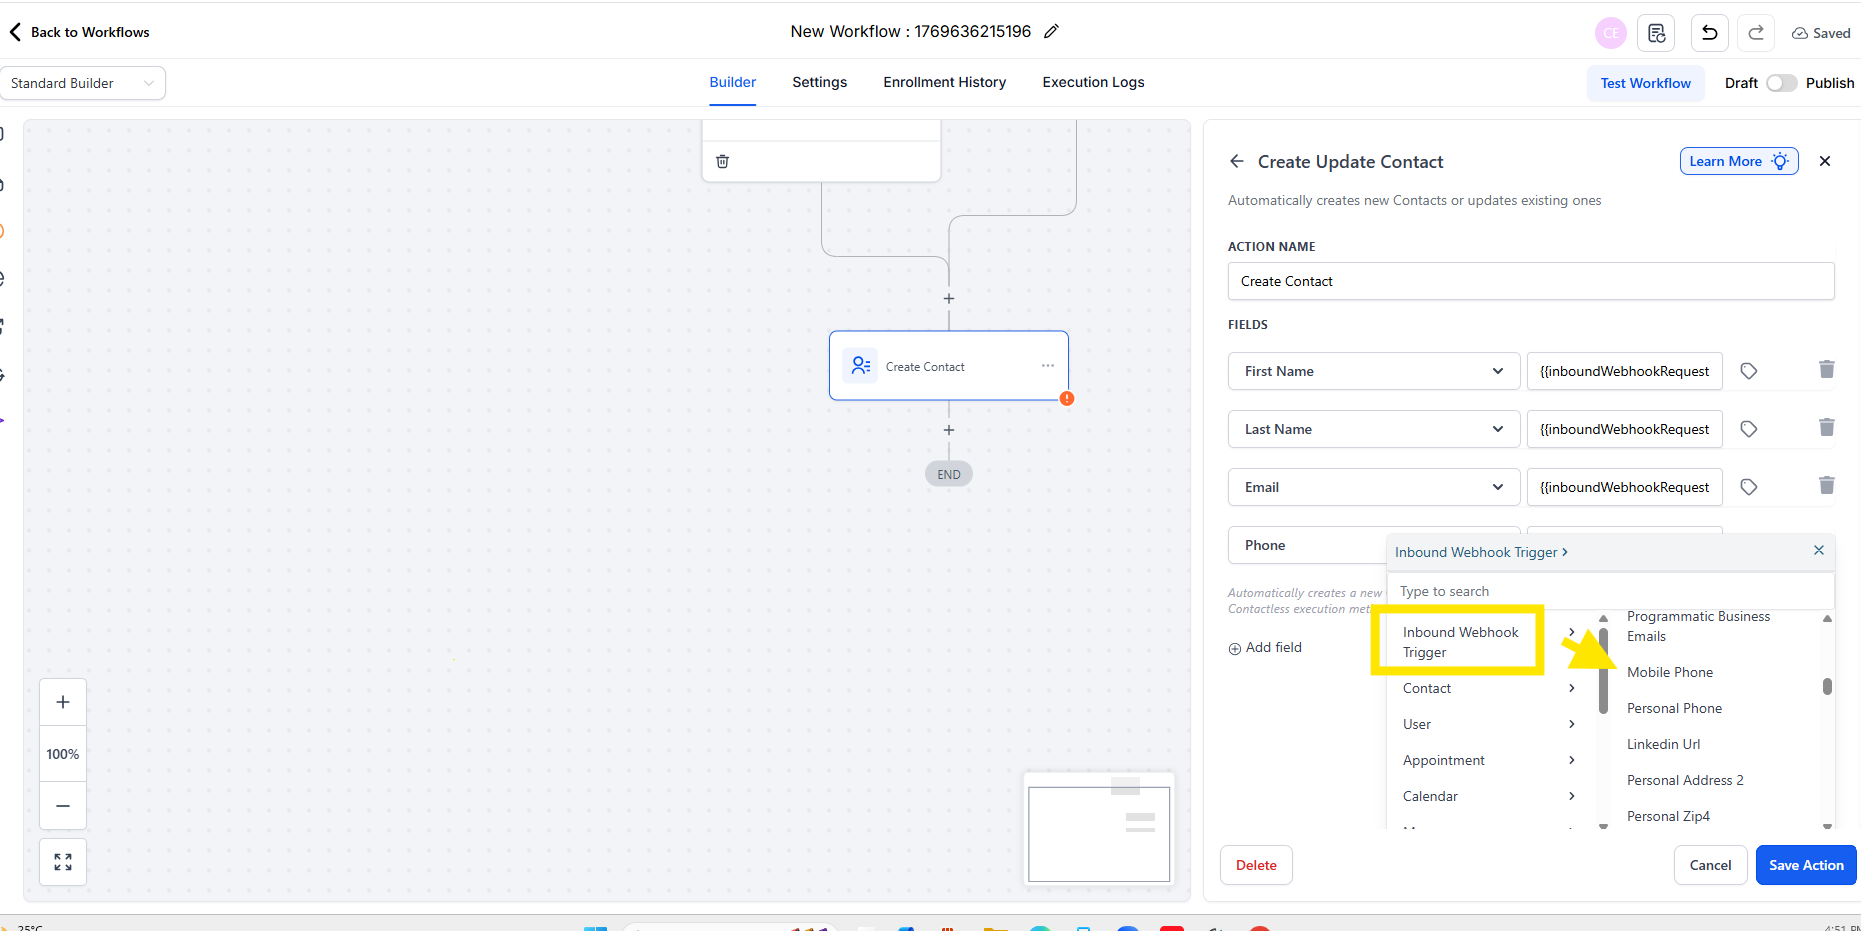Viewport: 1861px width, 931px height.
Task: Click the tag icon beside Email value
Action: 1748,487
